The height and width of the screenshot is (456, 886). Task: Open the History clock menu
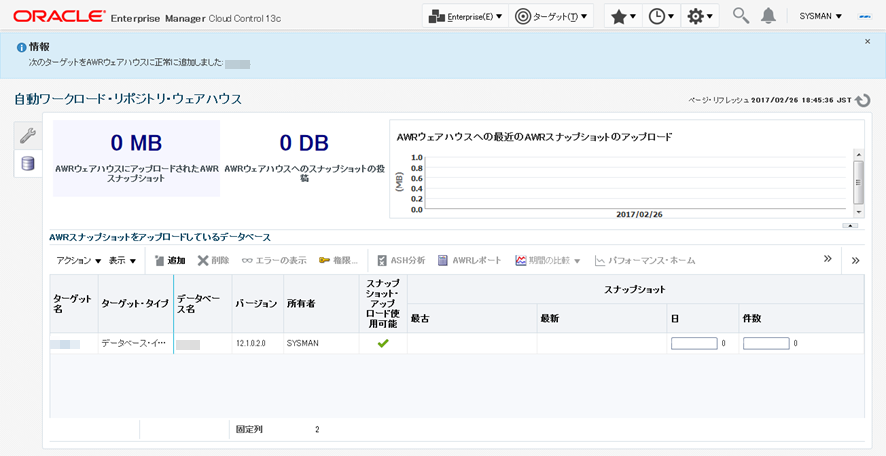pos(661,16)
